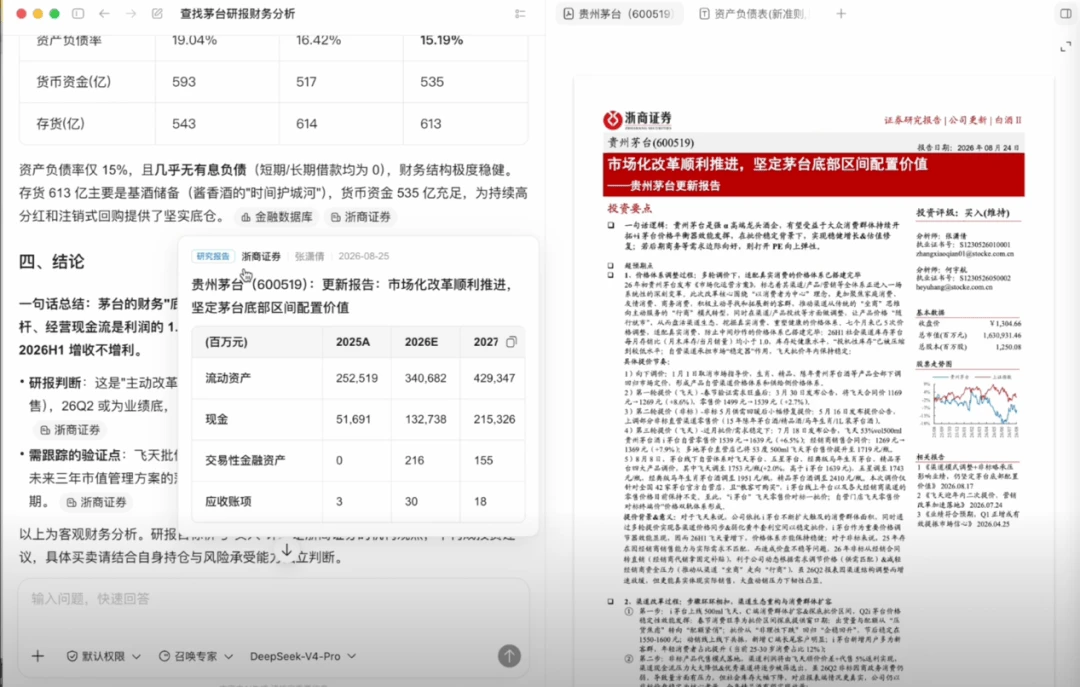Open the 浙商证券 citation under 研报判断
Screen dimensions: 1080x687
70,430
